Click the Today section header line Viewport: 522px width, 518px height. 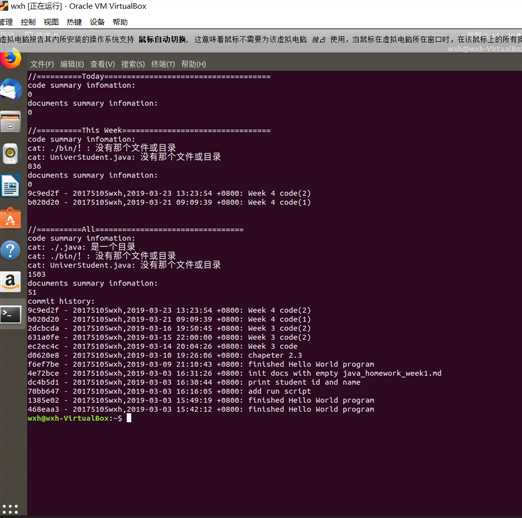tap(149, 76)
